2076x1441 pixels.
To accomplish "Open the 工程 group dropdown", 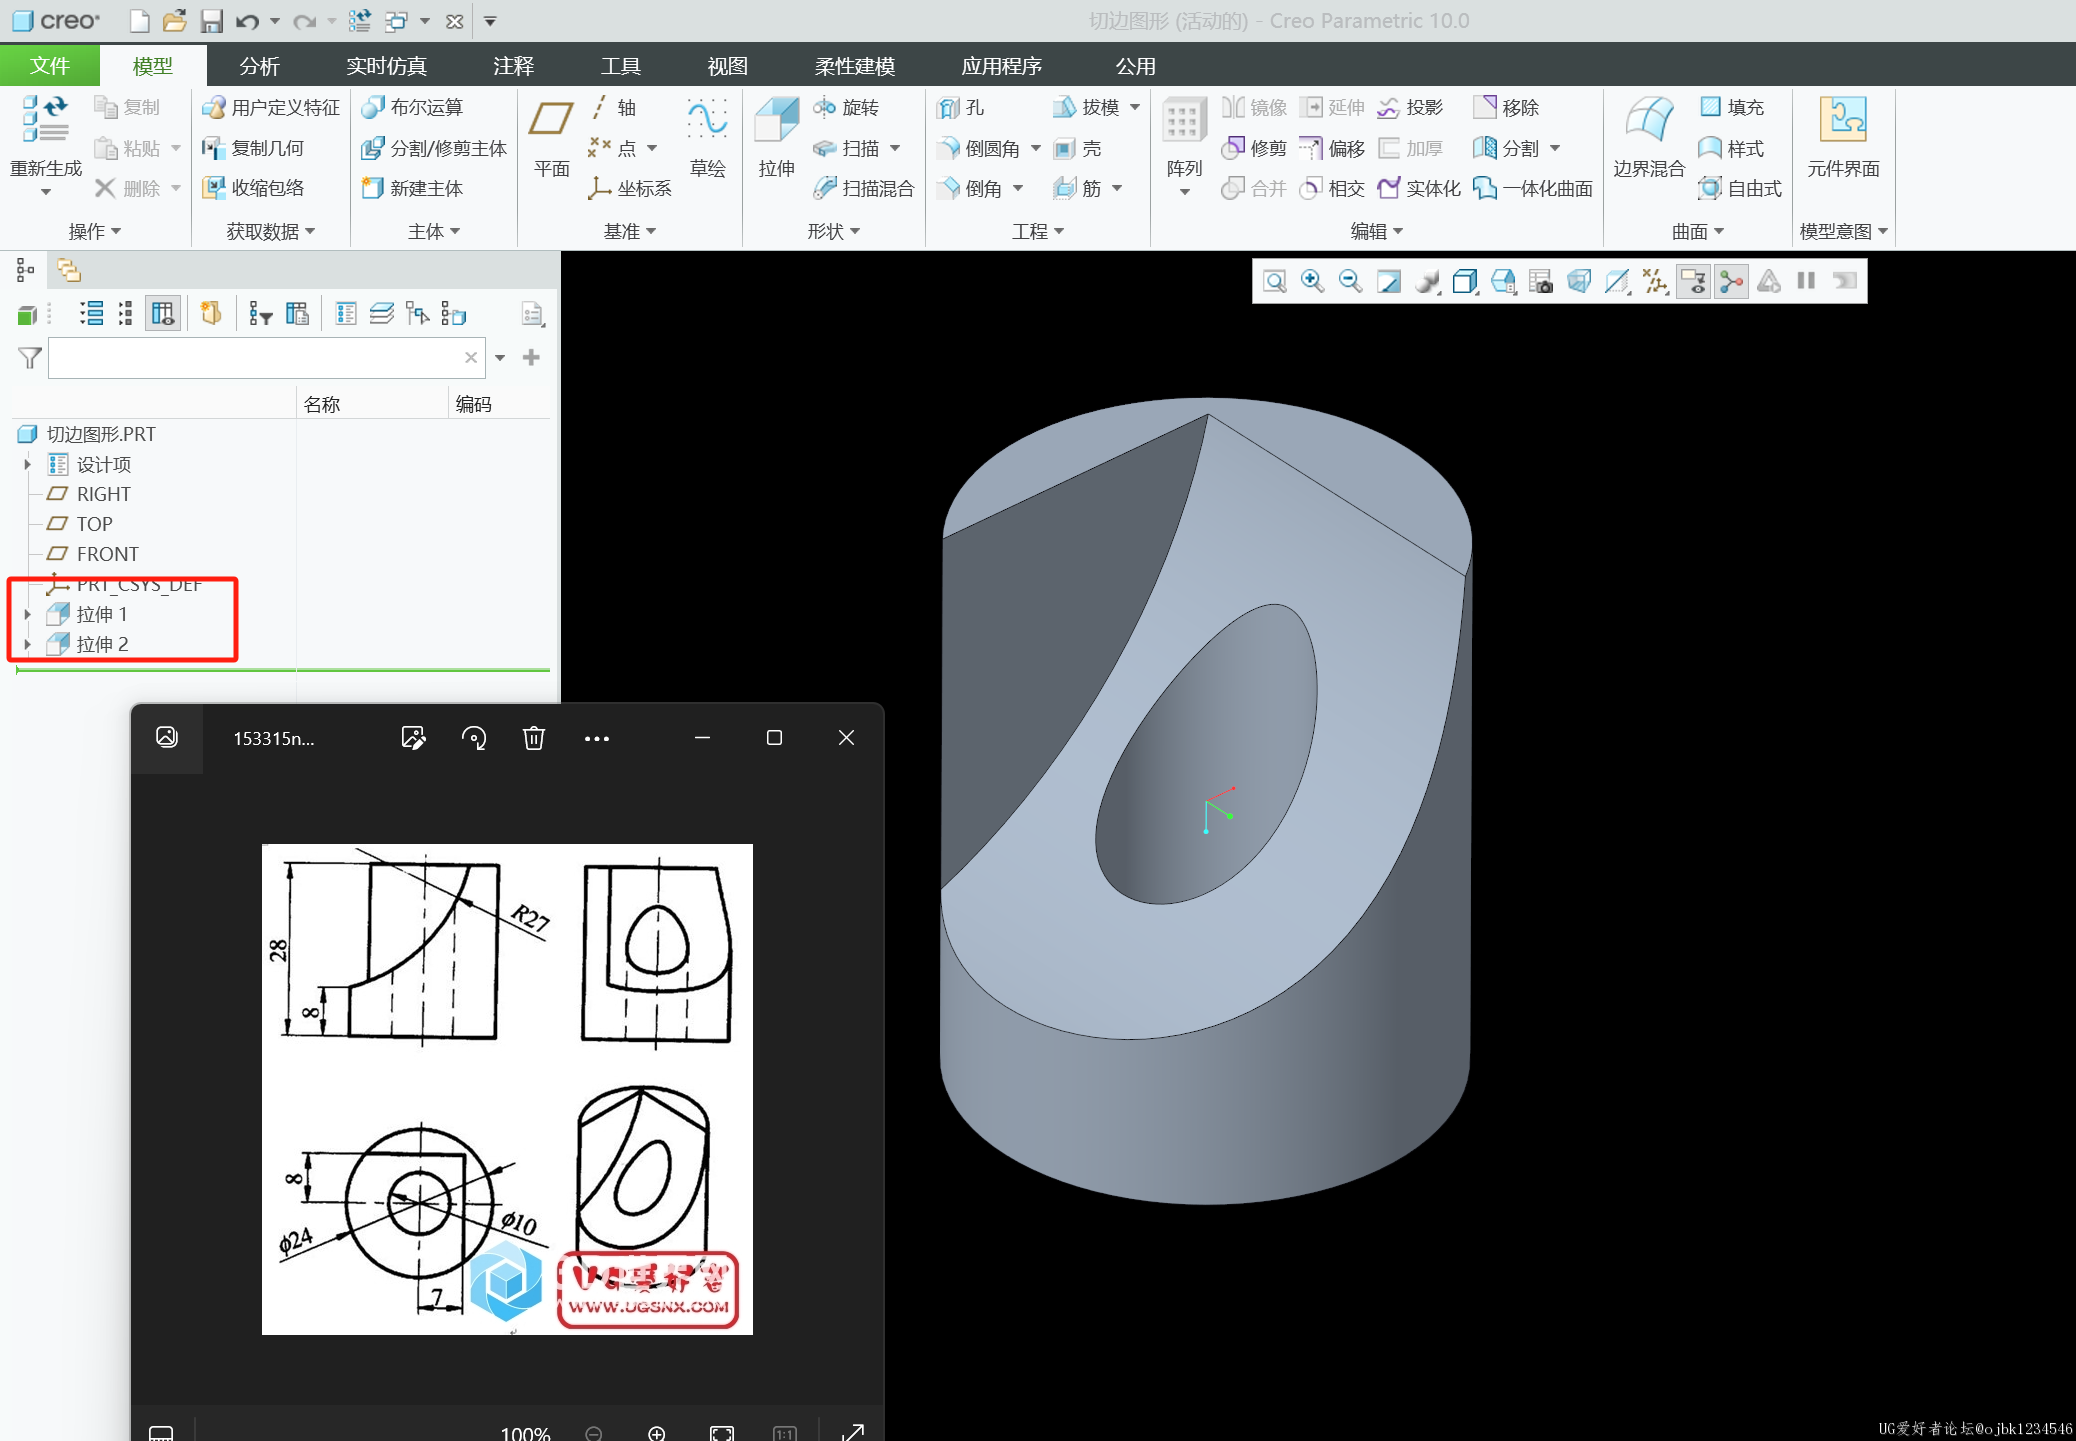I will coord(1038,231).
